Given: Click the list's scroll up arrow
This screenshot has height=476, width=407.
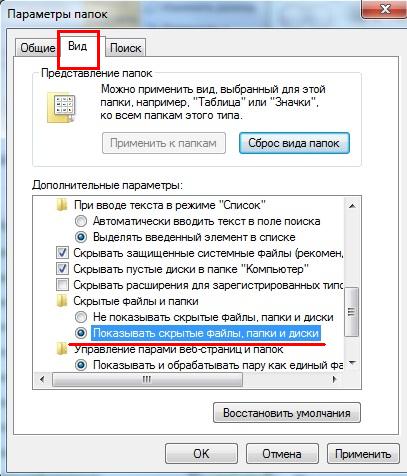Looking at the screenshot, I should click(x=352, y=206).
